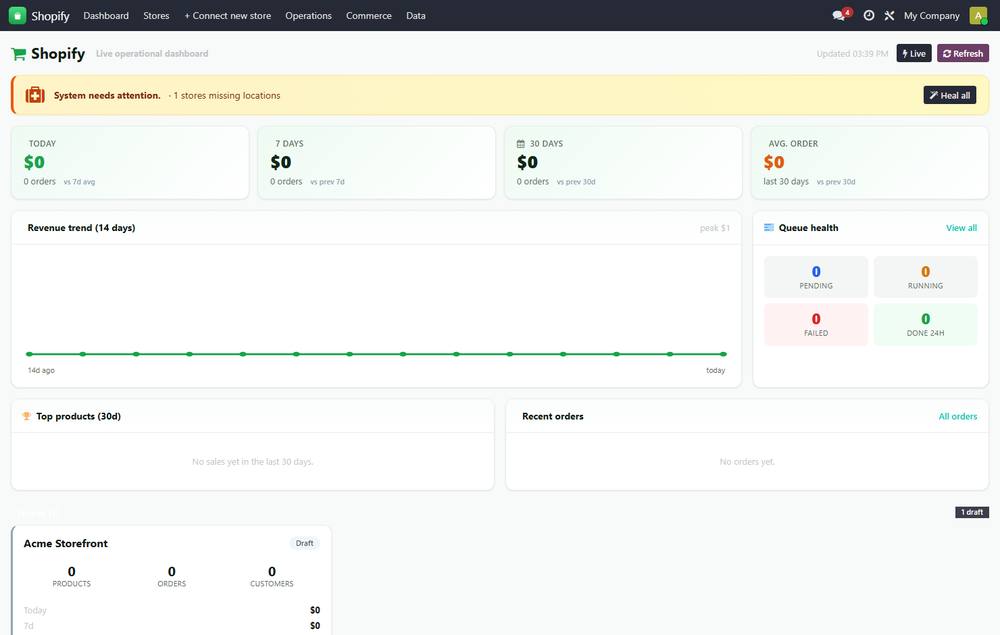Click the 30 Days revenue card
Image resolution: width=1000 pixels, height=635 pixels.
point(623,163)
